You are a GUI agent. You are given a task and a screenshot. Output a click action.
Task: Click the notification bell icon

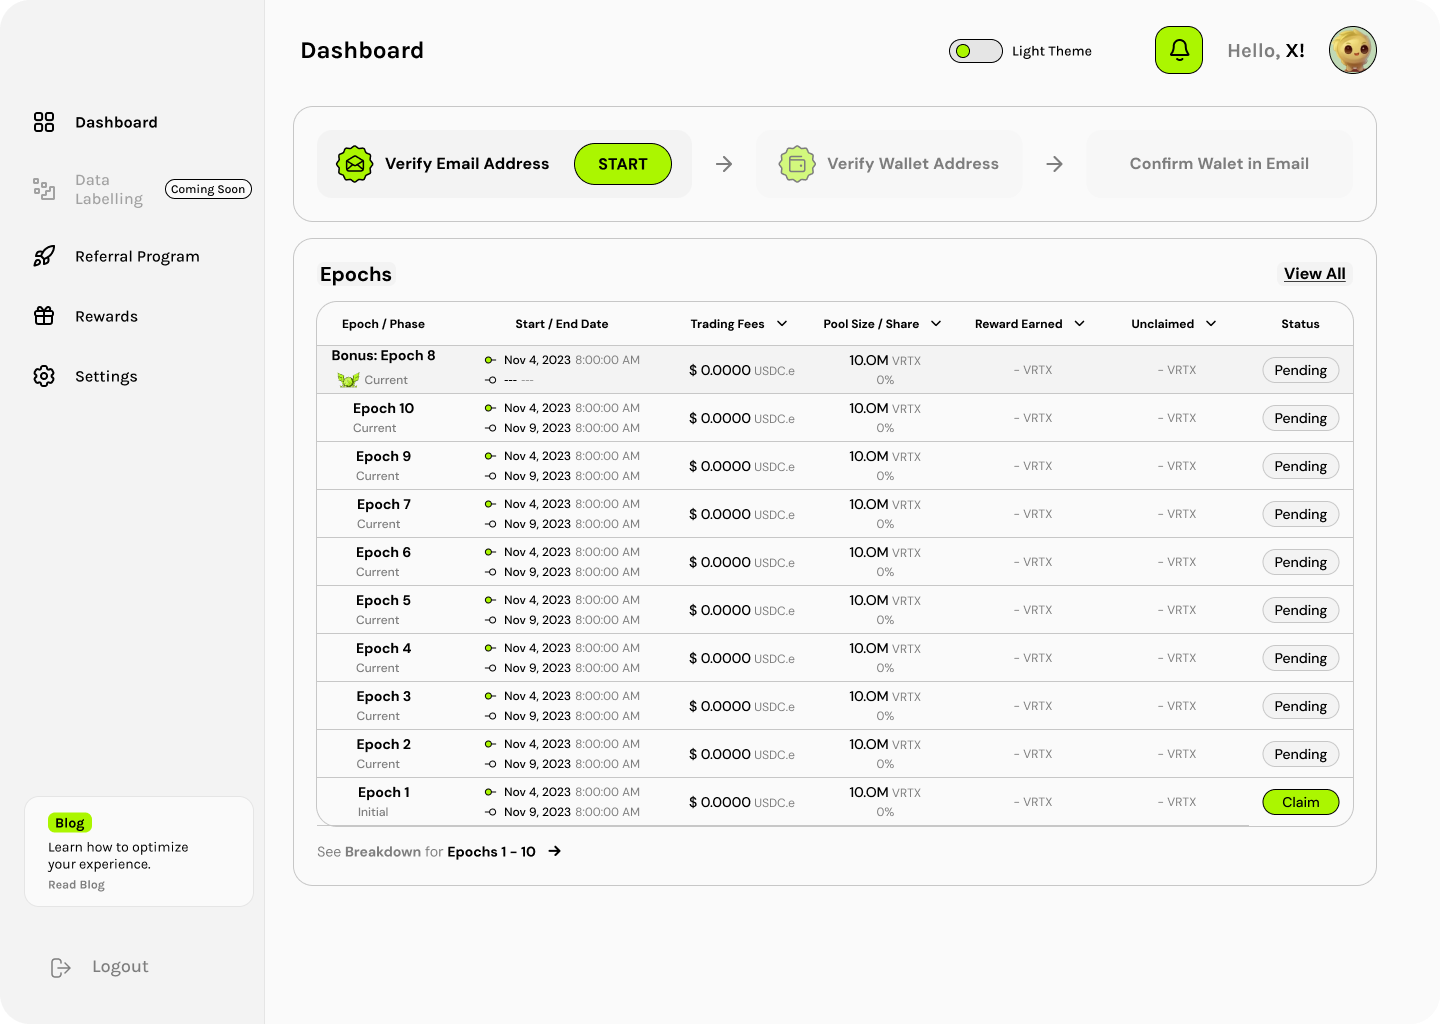click(1179, 50)
